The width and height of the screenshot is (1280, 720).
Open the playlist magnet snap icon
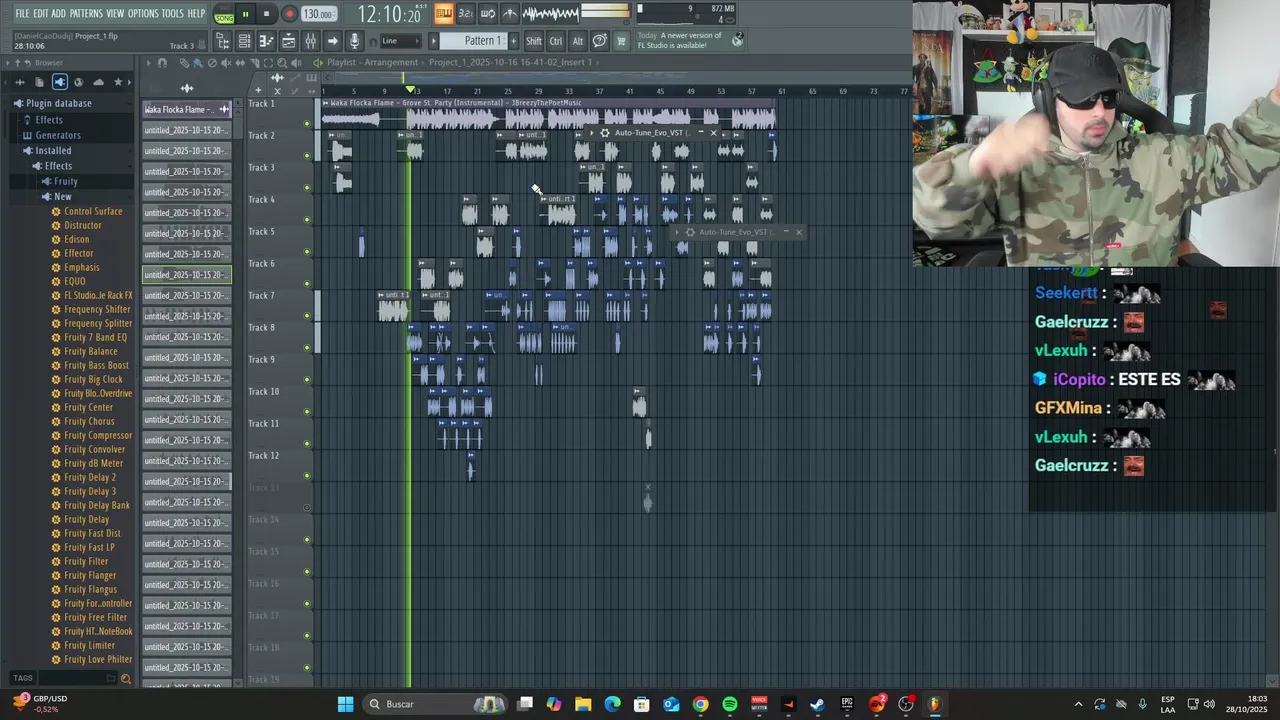[x=162, y=63]
